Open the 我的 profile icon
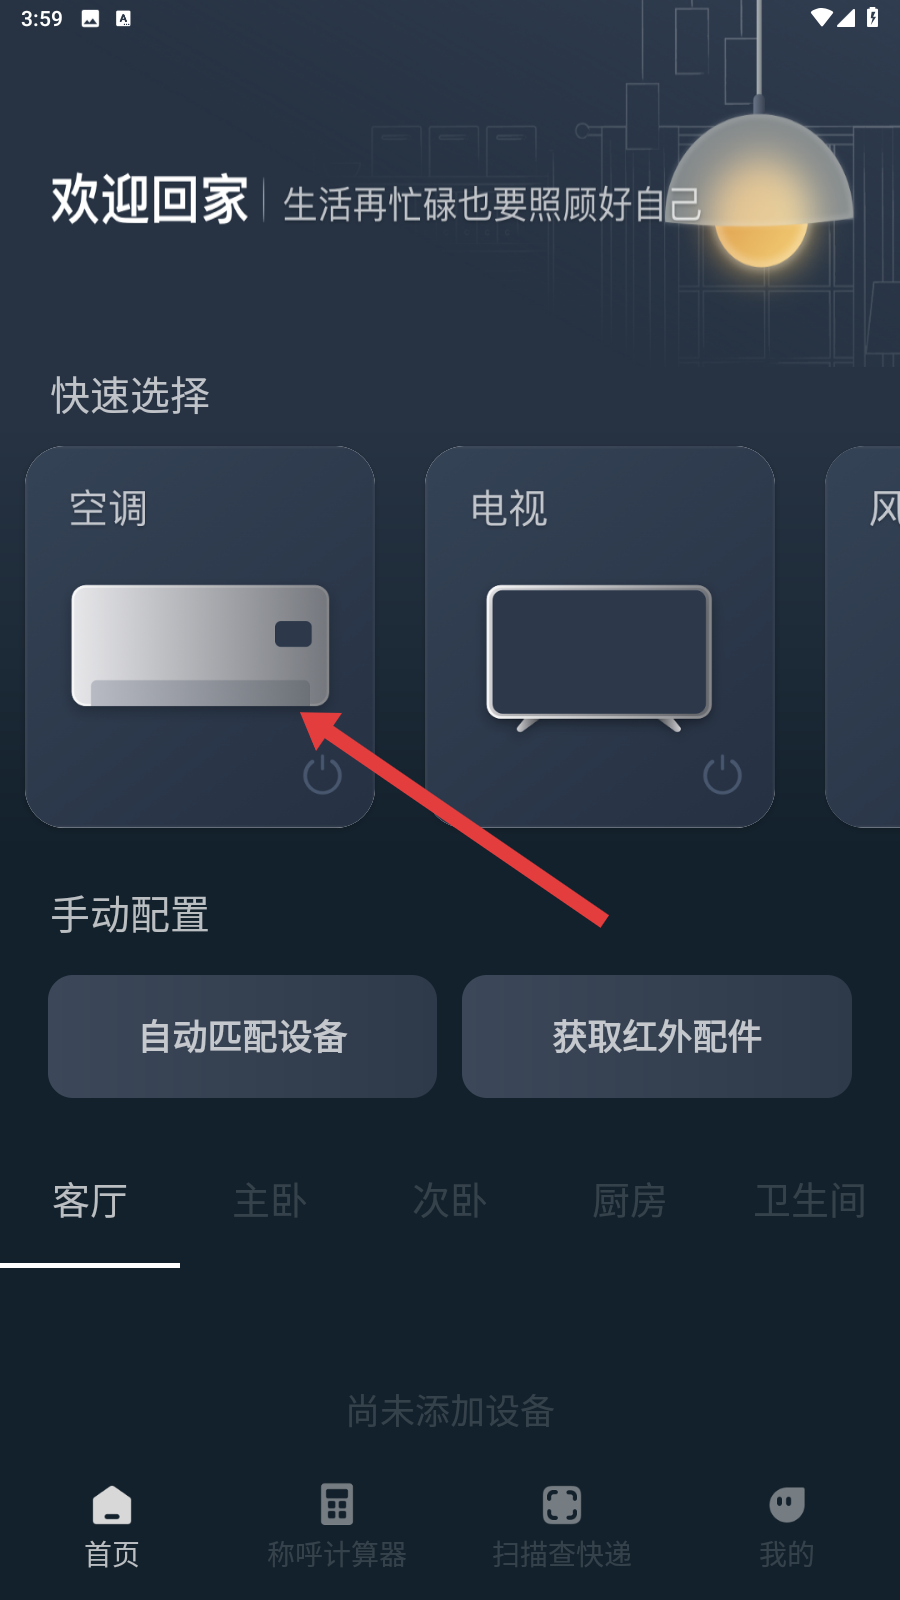The image size is (900, 1600). pyautogui.click(x=787, y=1504)
